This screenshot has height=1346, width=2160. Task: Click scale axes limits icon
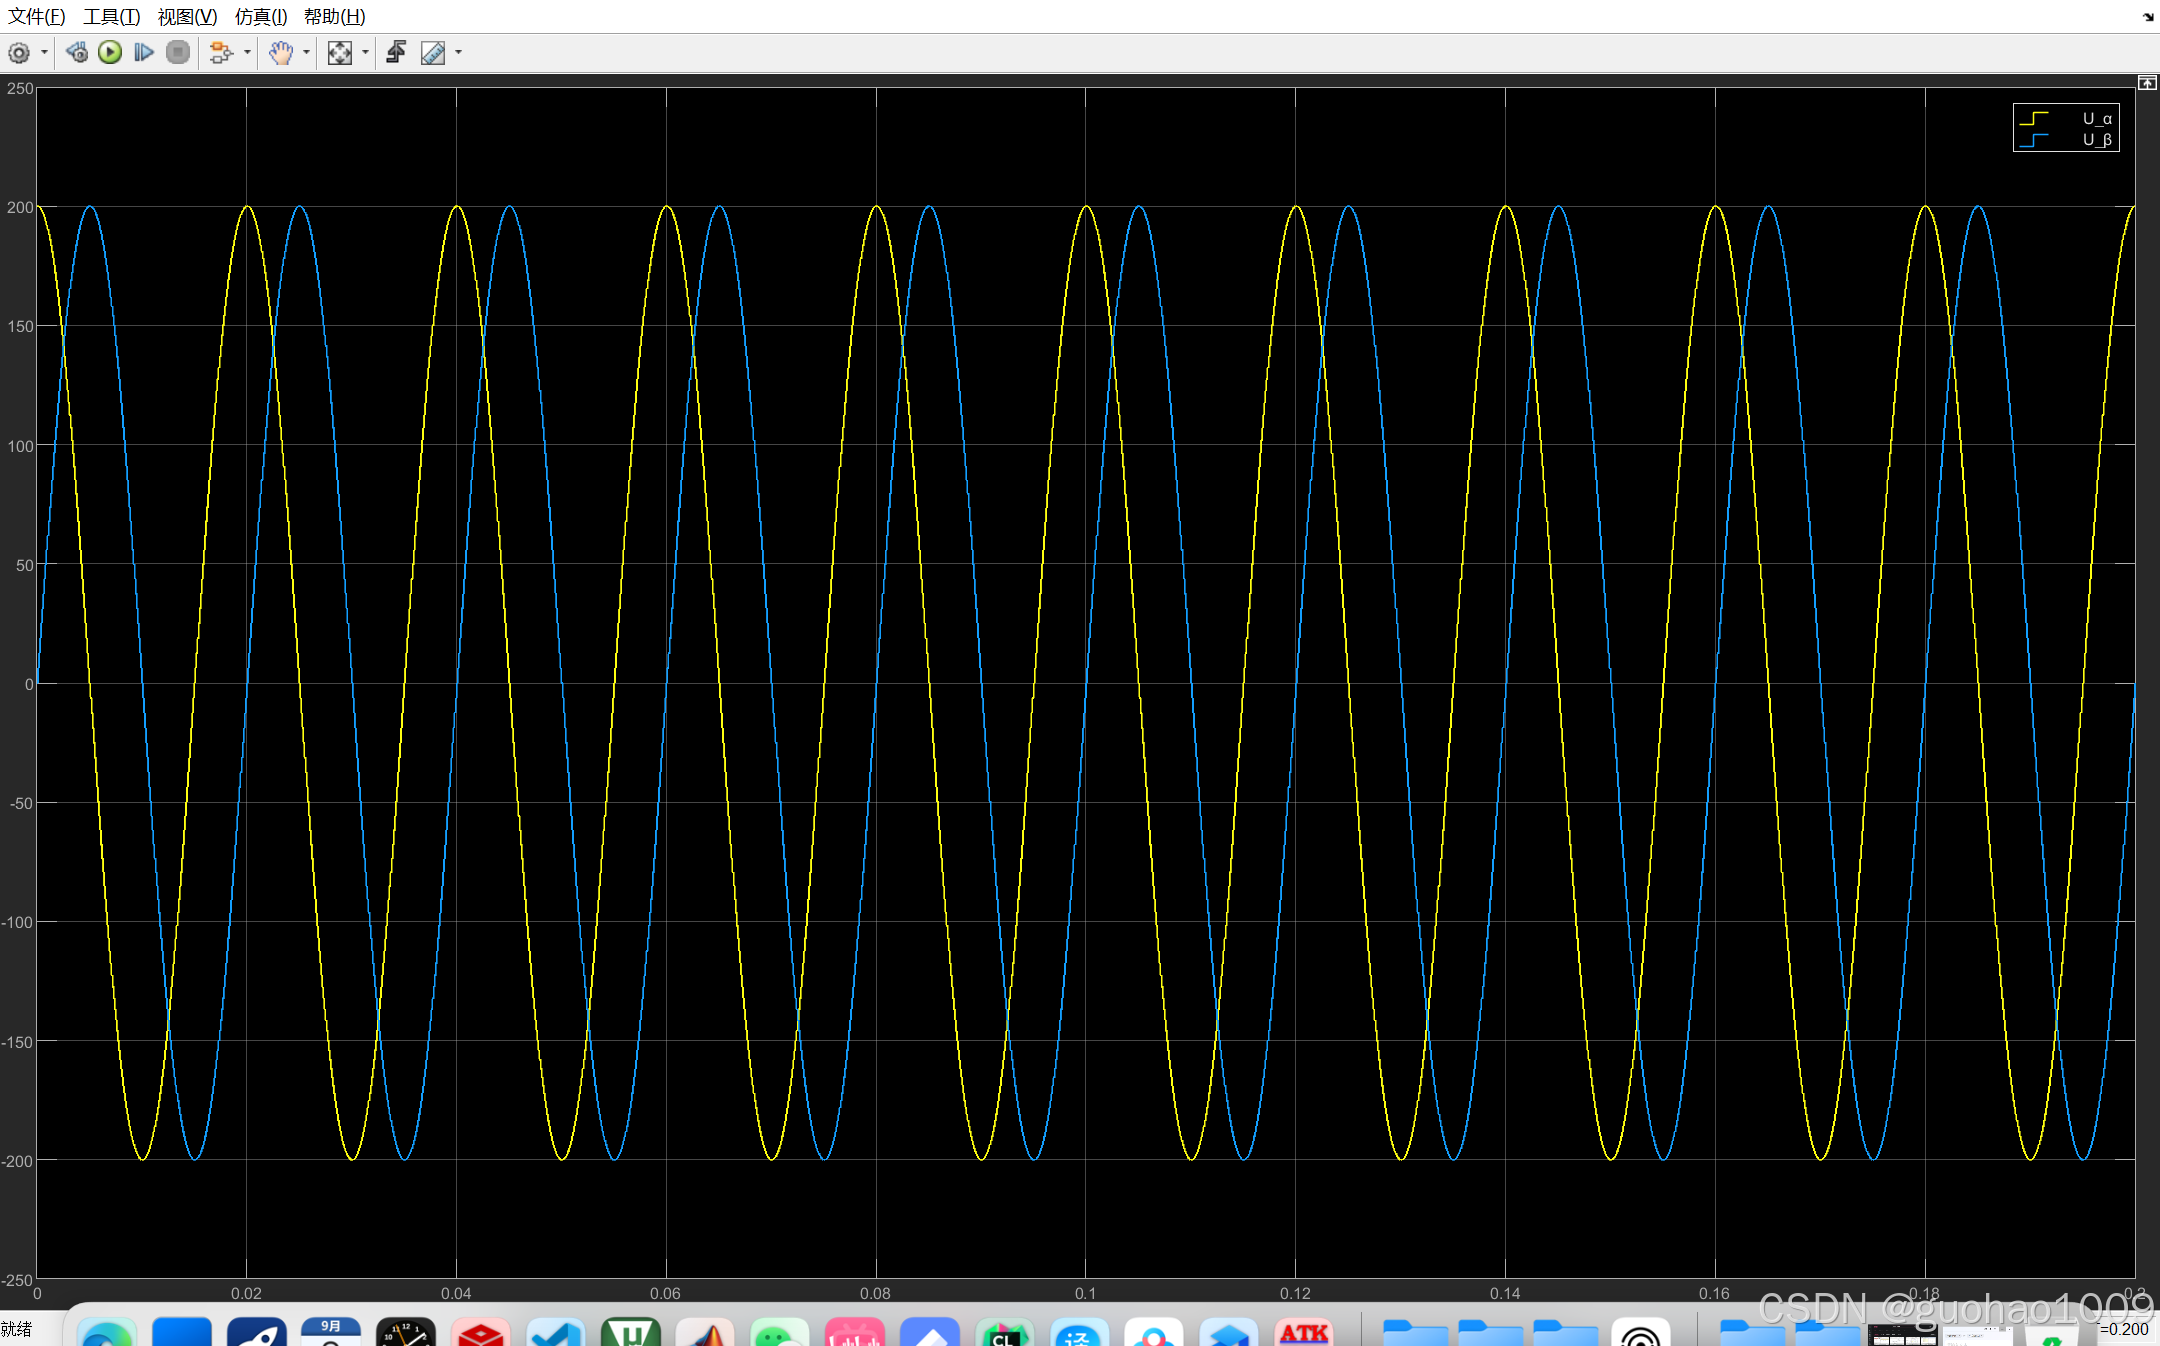(x=340, y=53)
